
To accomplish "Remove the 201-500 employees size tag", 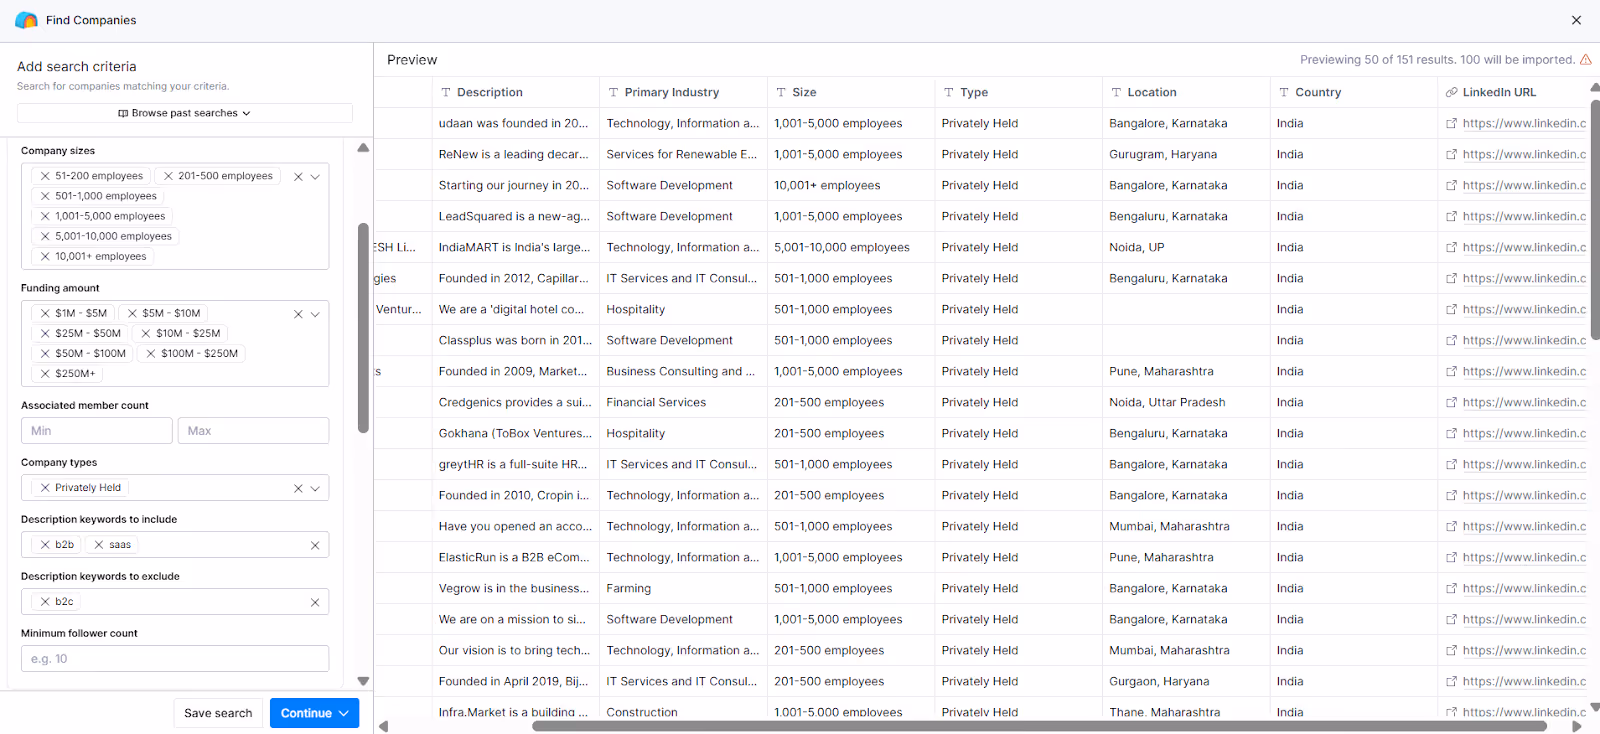I will pos(168,176).
